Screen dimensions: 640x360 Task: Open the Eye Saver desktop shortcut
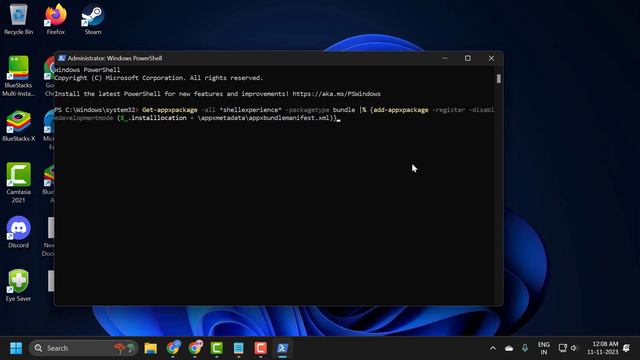(18, 285)
